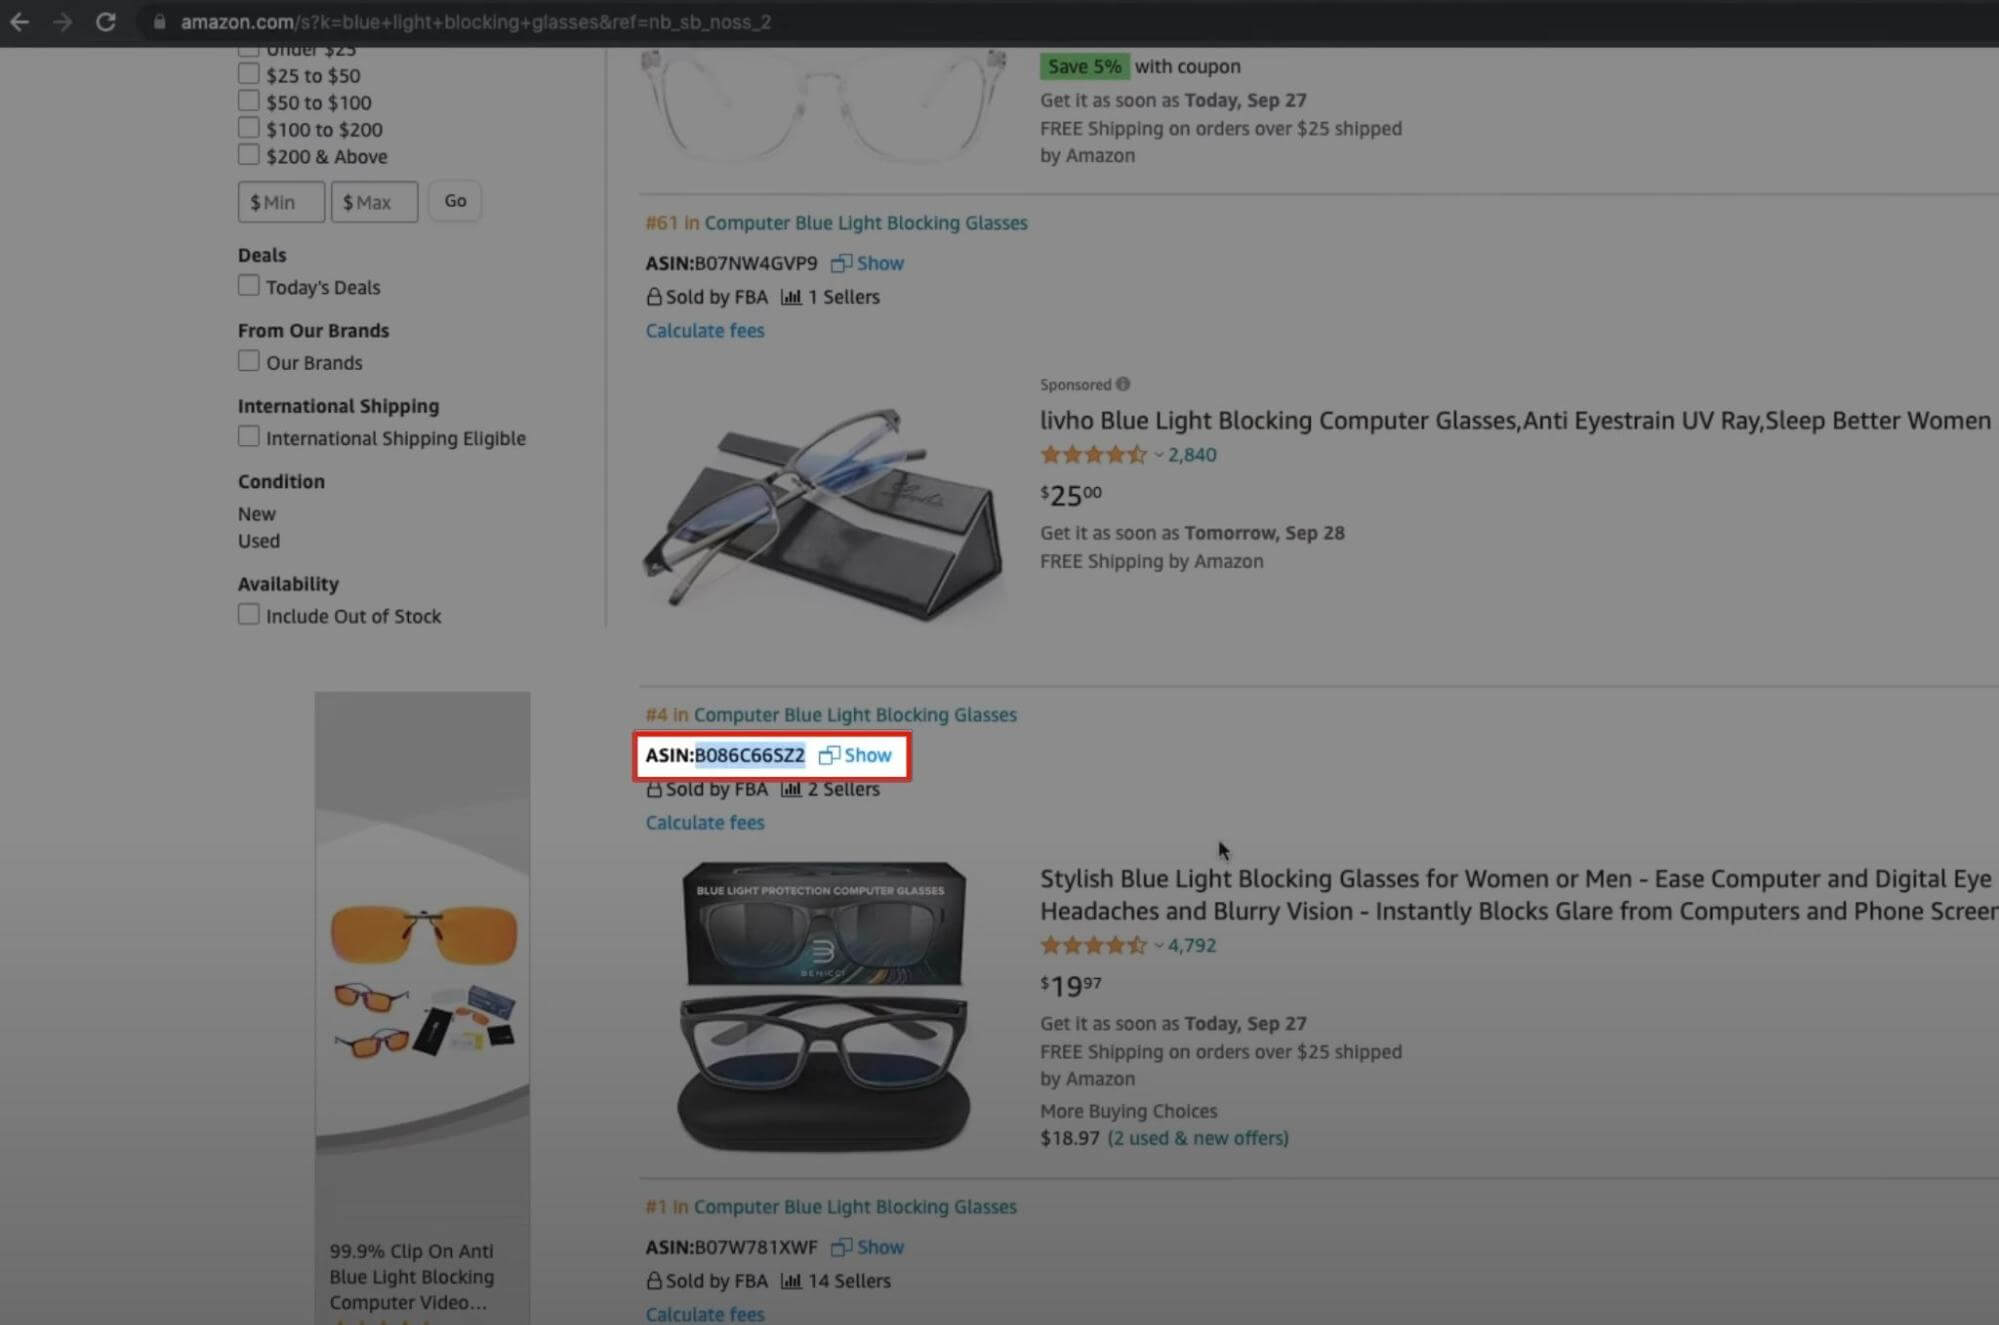The height and width of the screenshot is (1325, 1999).
Task: Click bar chart icon next to 1 Sellers
Action: tap(791, 297)
